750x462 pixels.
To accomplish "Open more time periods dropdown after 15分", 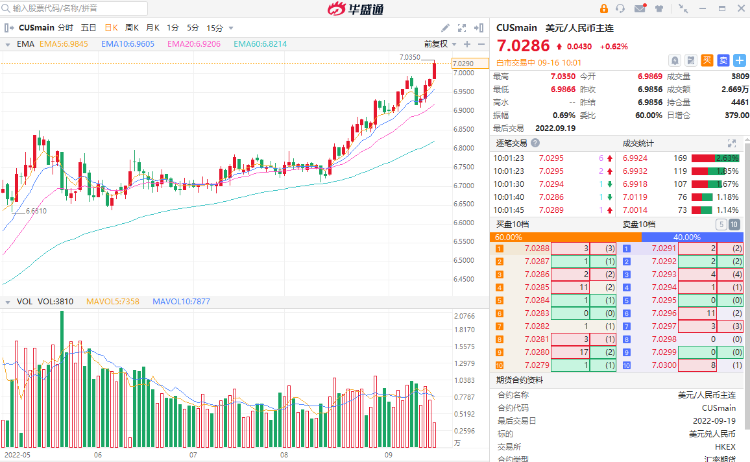I will (x=231, y=28).
